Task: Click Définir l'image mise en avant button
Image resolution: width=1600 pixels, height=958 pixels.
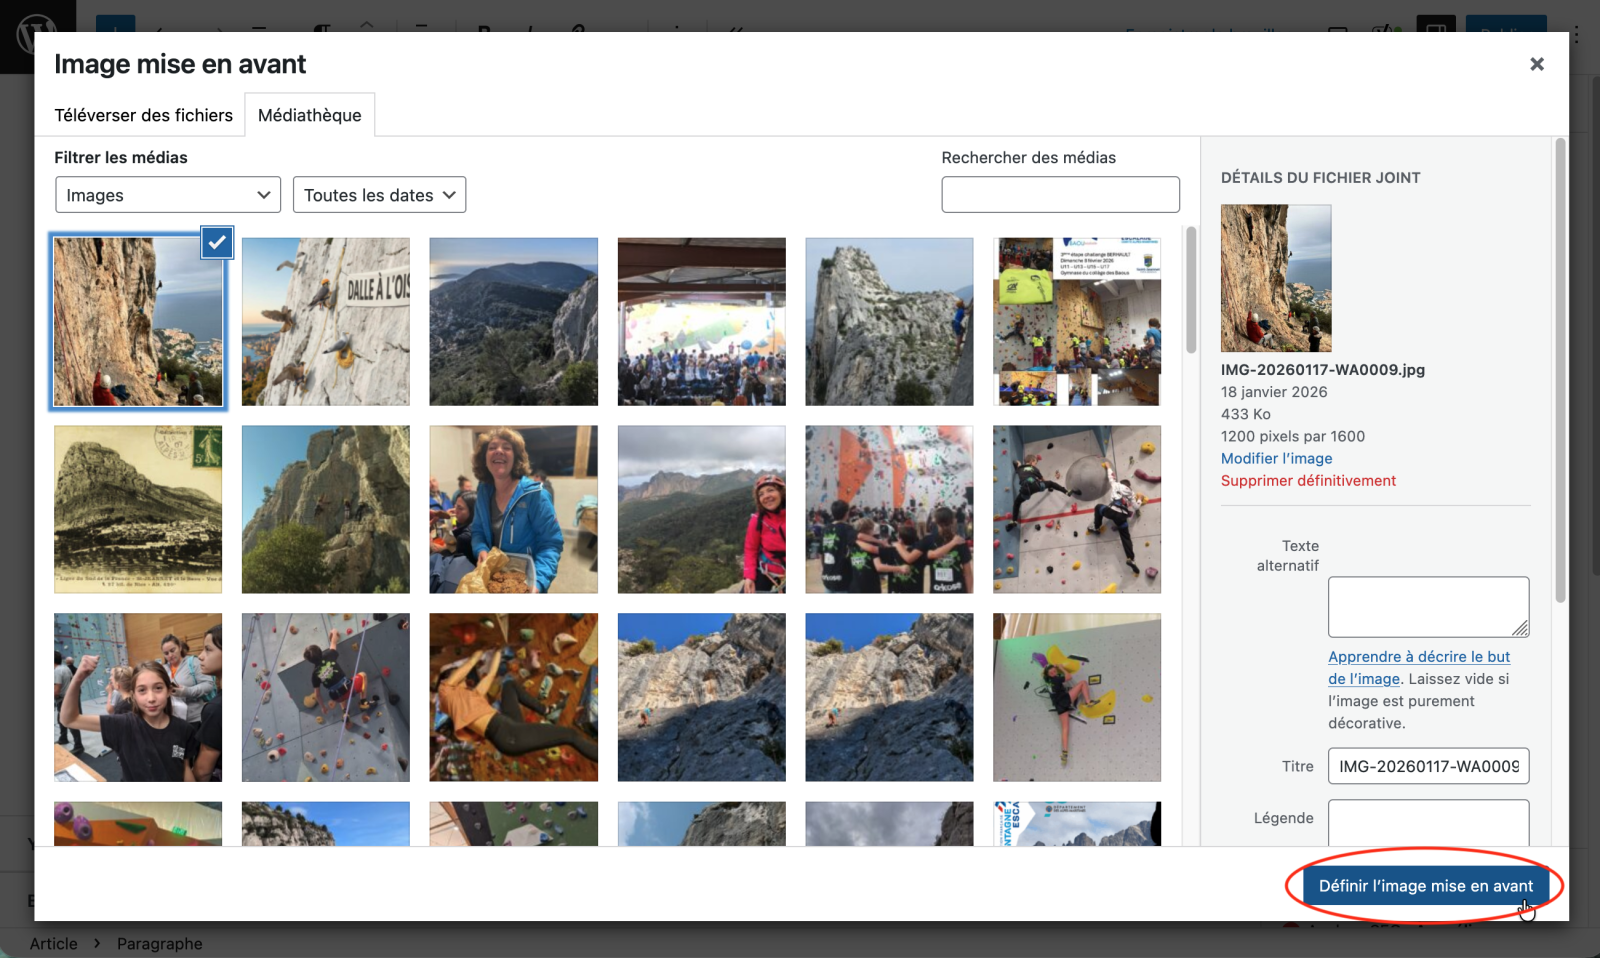Action: 1424,886
